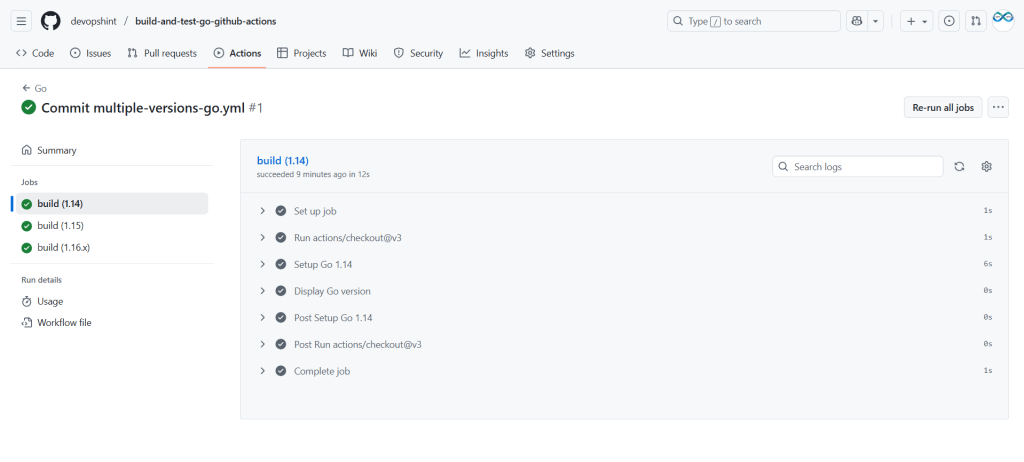Open the Copilot icon in header
Image resolution: width=1024 pixels, height=462 pixels.
pyautogui.click(x=857, y=21)
